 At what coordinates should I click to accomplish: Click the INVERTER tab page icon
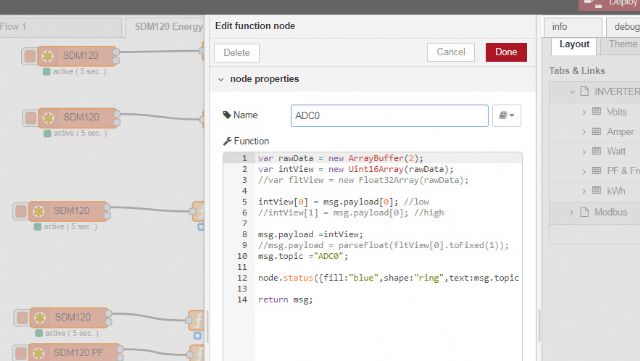coord(584,91)
